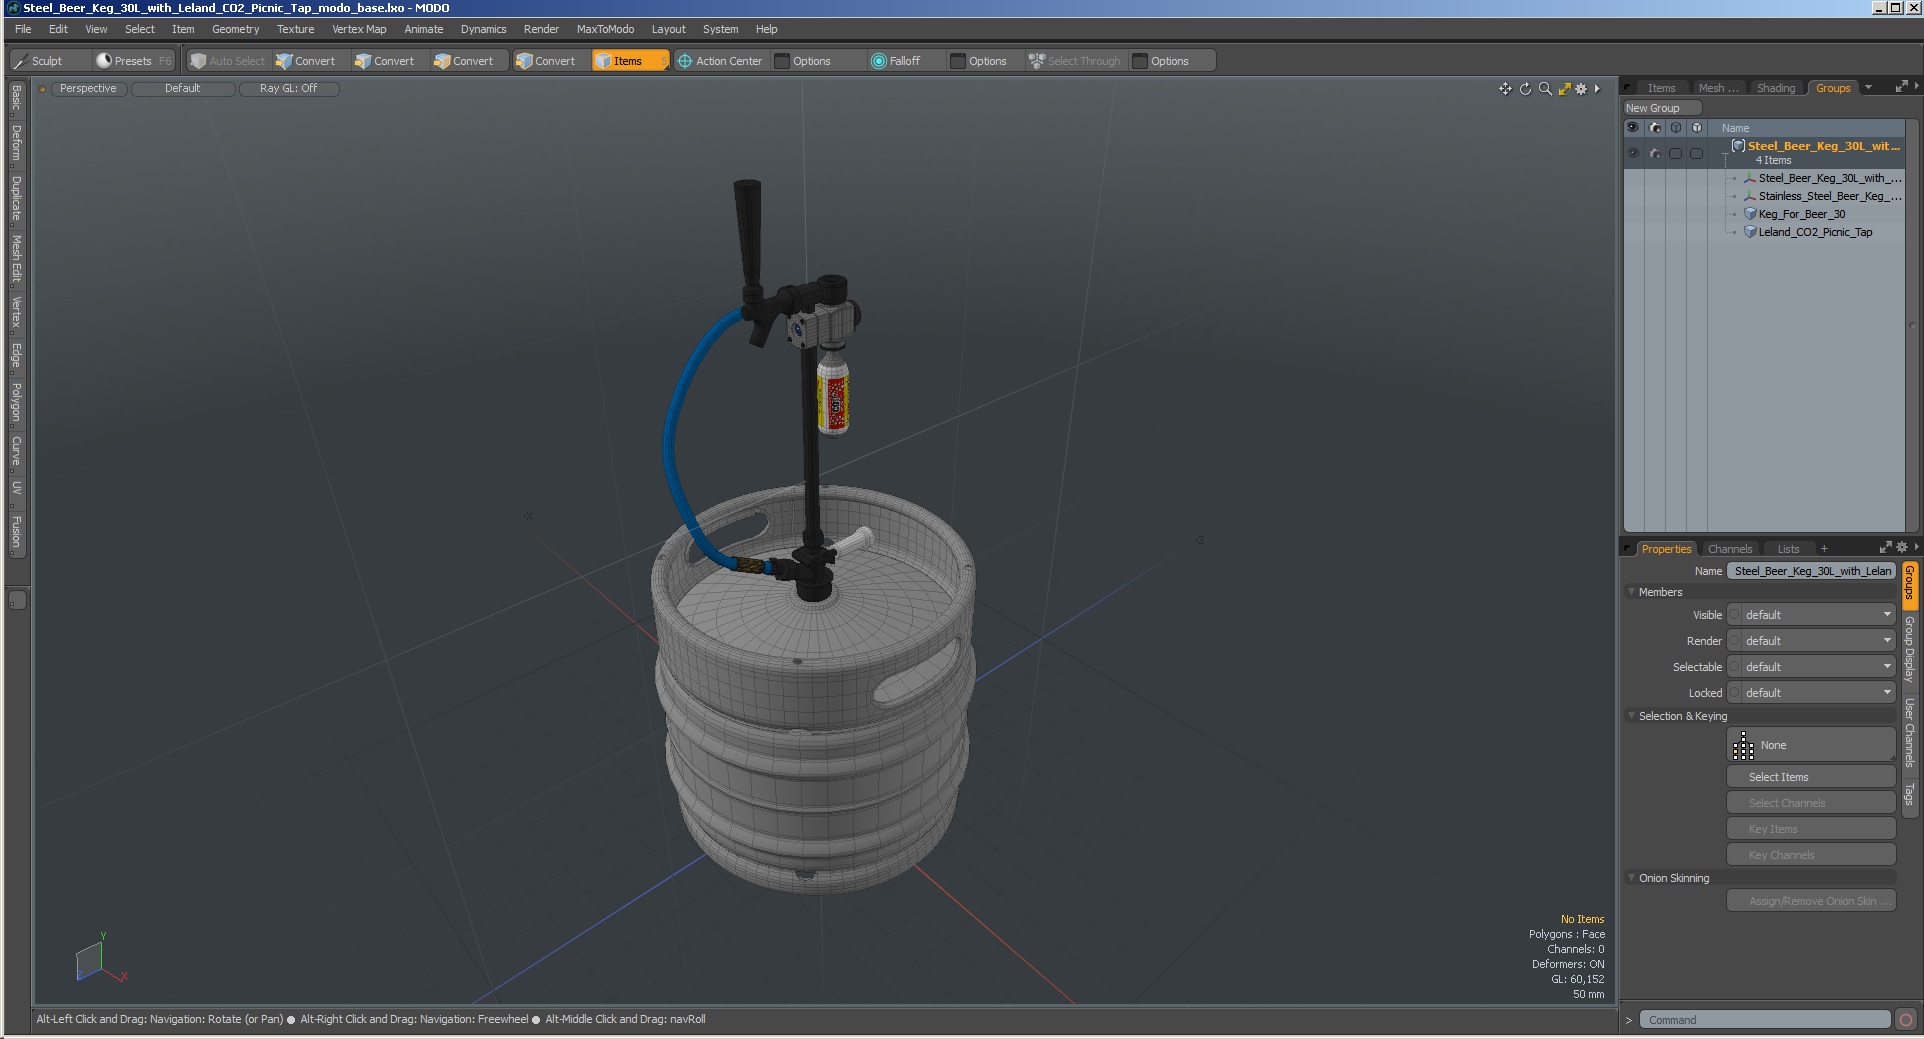Click the Properties panel expand icon
This screenshot has width=1924, height=1039.
(x=1885, y=547)
